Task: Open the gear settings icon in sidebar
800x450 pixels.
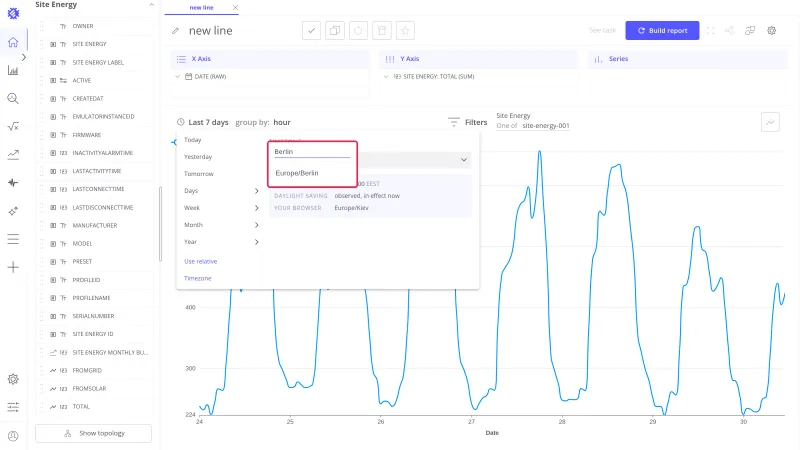Action: [13, 379]
